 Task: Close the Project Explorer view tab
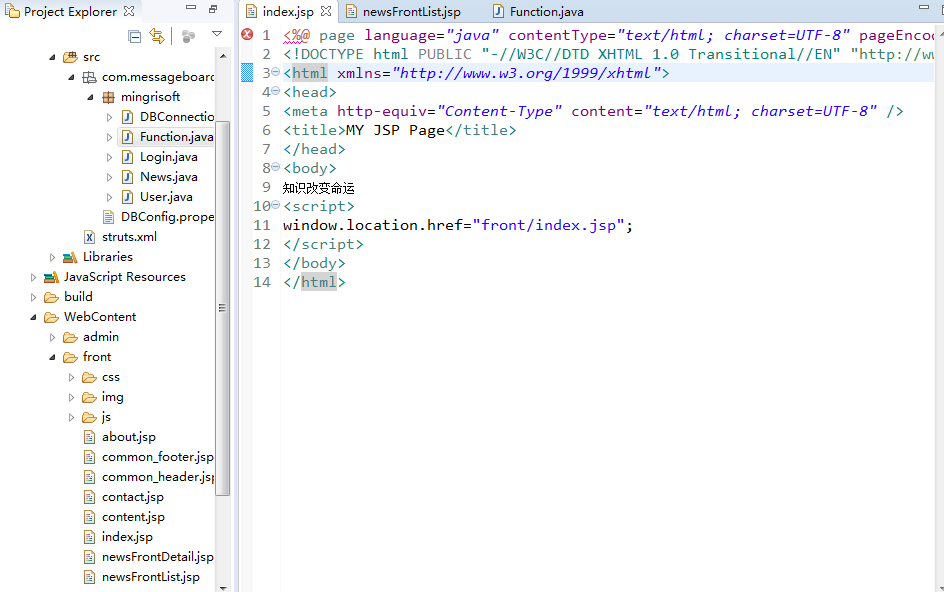point(129,11)
